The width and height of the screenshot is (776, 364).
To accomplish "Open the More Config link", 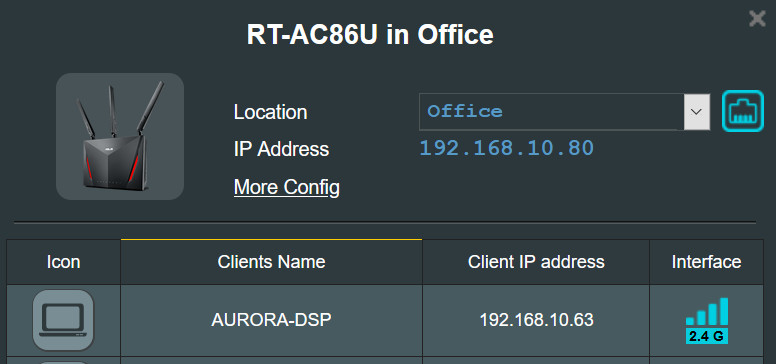I will coord(287,187).
